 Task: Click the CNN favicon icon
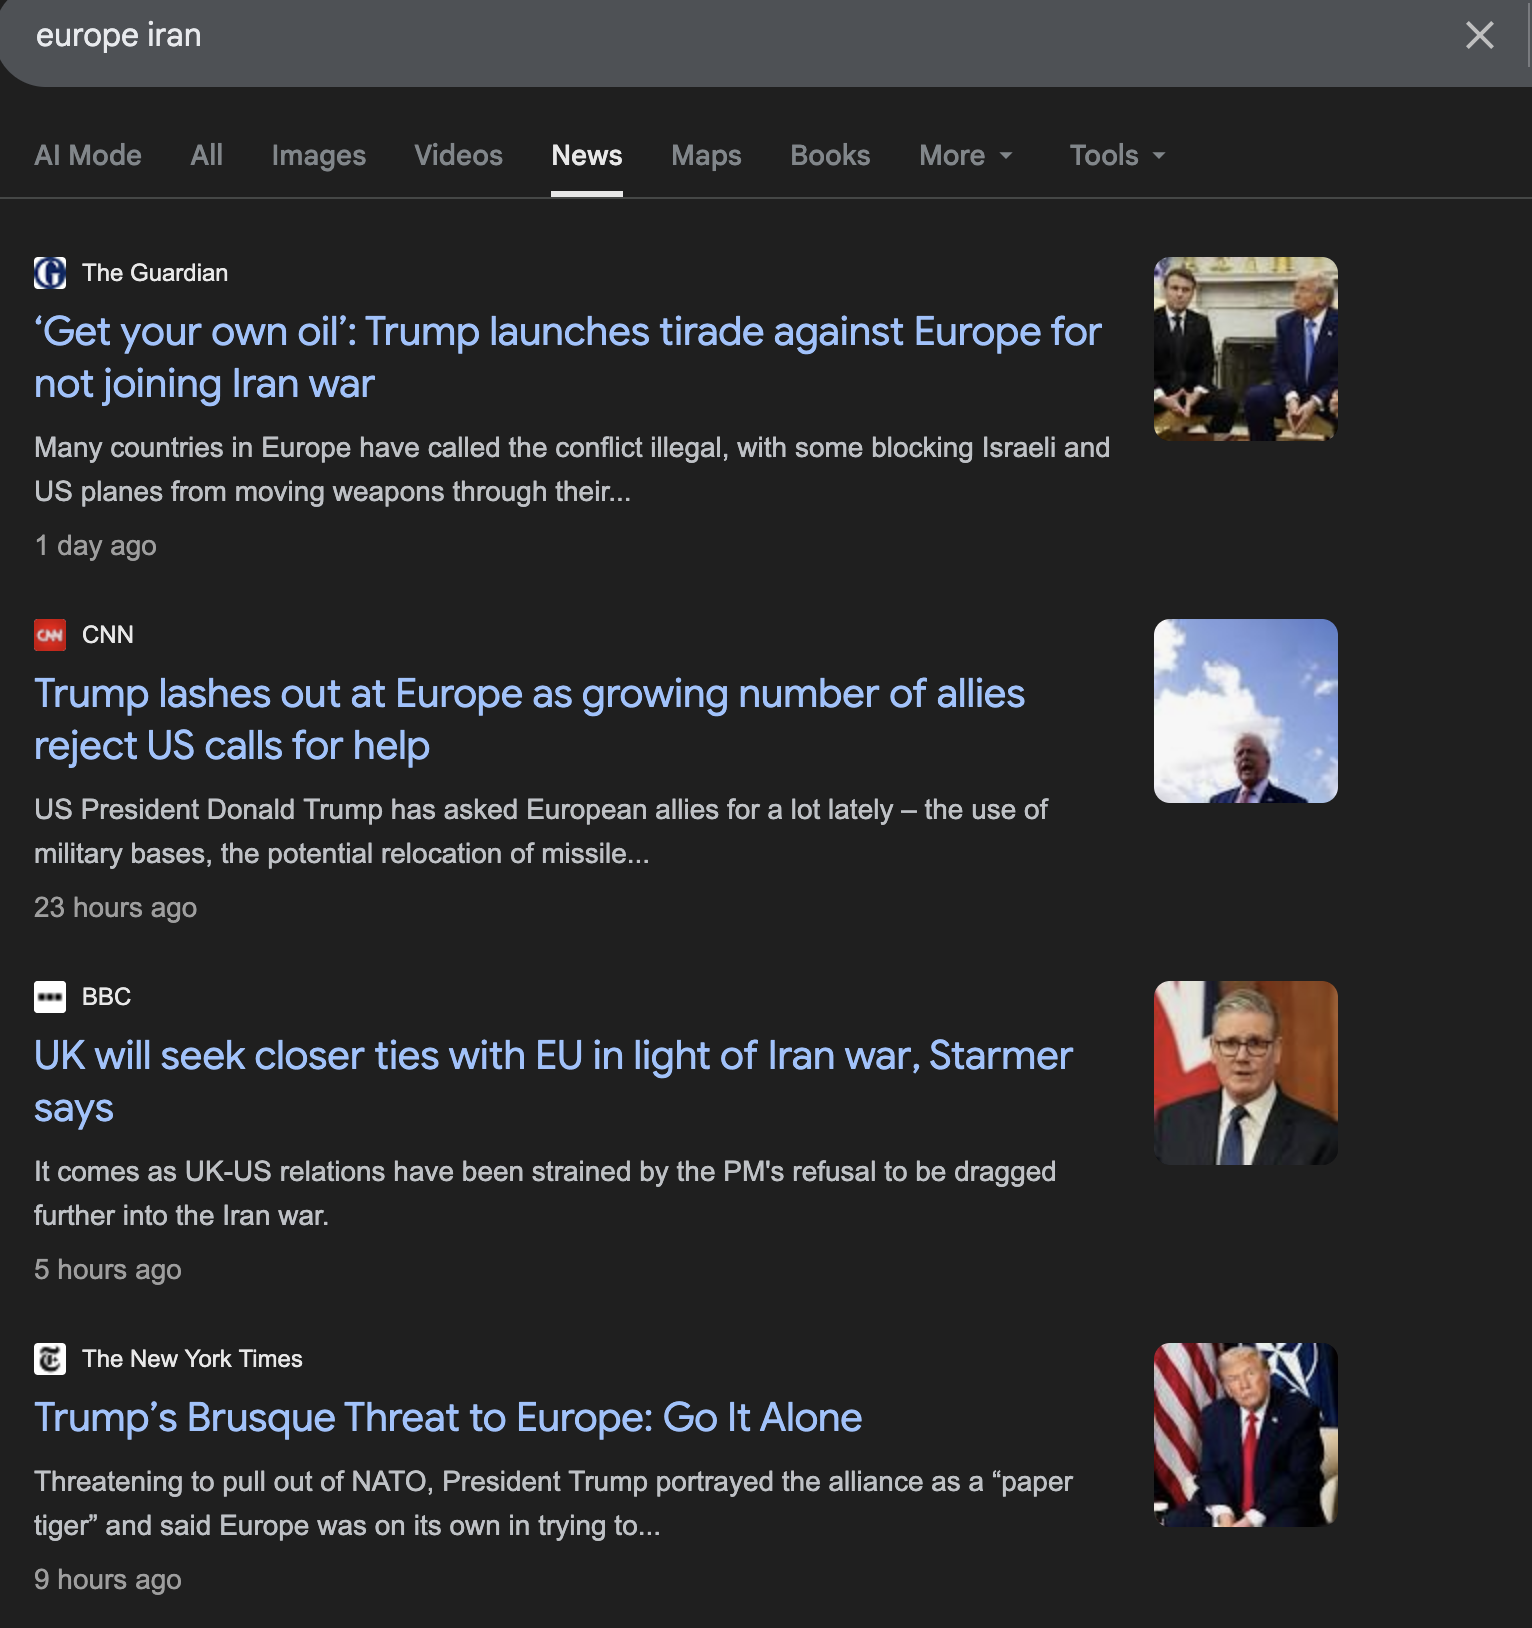pos(50,635)
